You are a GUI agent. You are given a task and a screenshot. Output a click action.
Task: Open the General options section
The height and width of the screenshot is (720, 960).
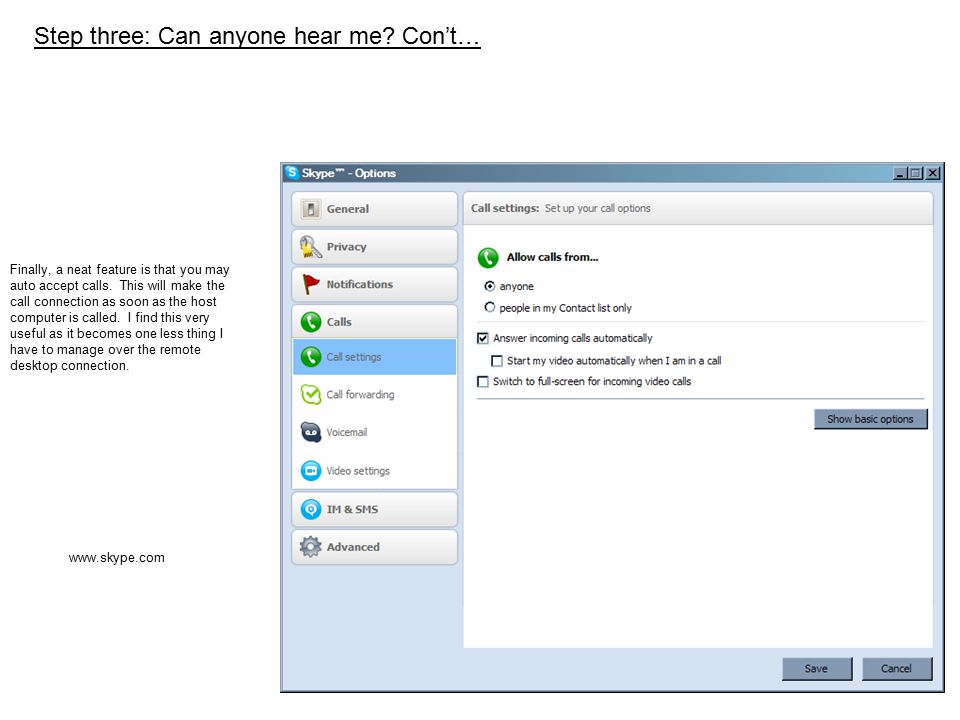click(375, 209)
